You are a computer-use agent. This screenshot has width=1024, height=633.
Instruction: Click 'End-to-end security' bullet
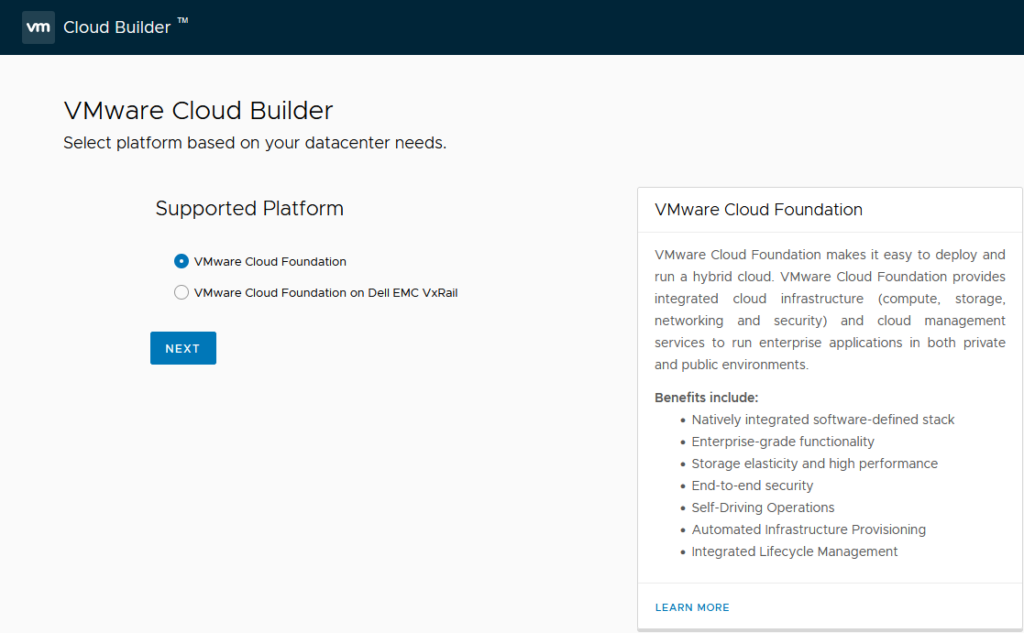click(752, 485)
